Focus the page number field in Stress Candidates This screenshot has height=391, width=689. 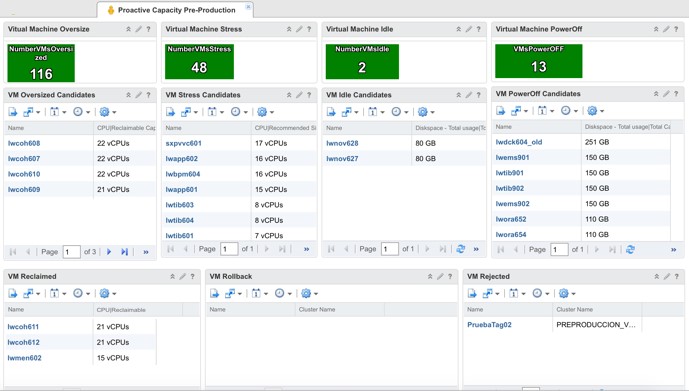(x=229, y=249)
